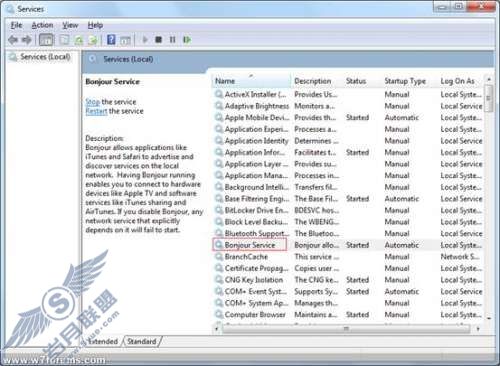Sort by the Log On As column header
Image resolution: width=500 pixels, height=366 pixels.
point(461,81)
